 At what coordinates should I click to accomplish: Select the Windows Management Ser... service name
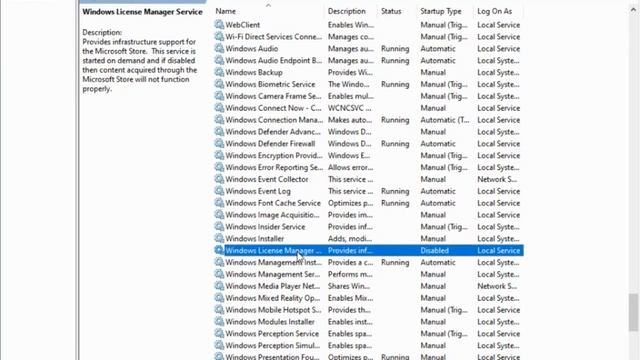coord(273,274)
